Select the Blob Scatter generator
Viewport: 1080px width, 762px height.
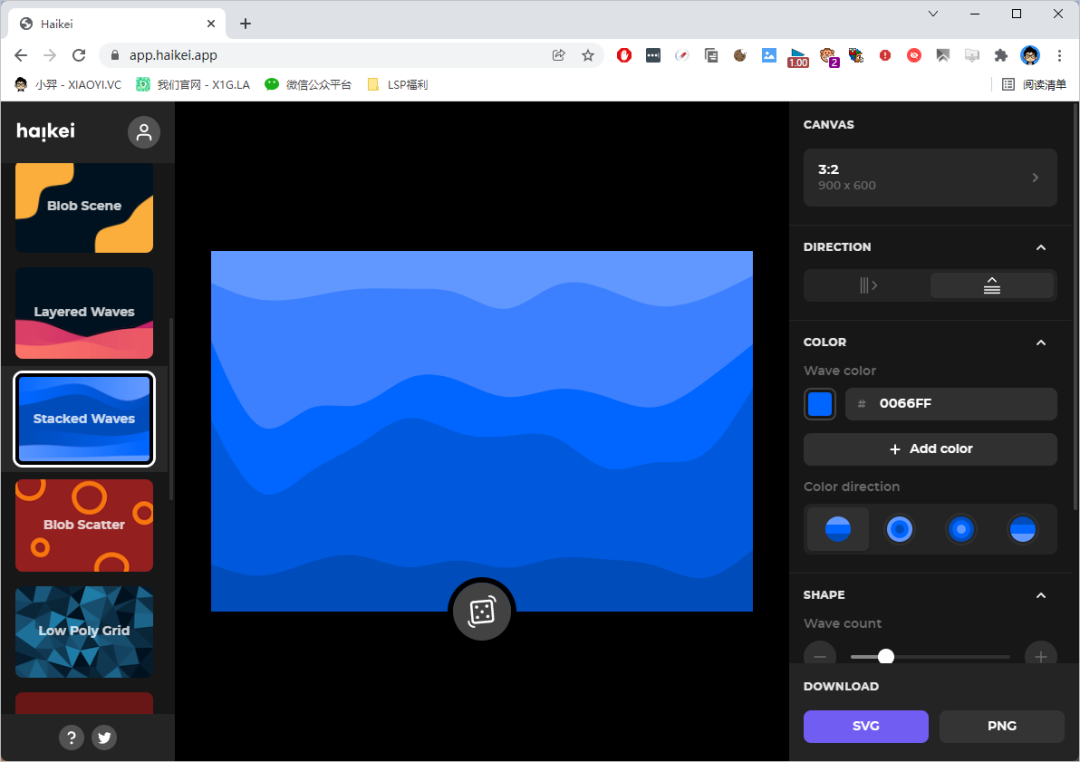[x=84, y=525]
